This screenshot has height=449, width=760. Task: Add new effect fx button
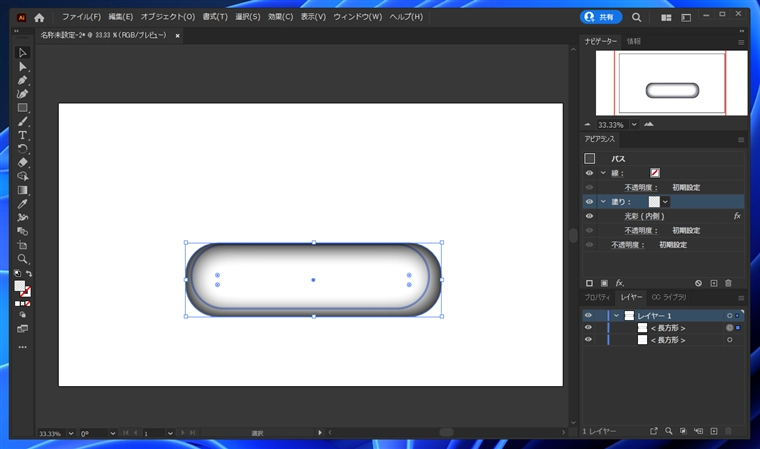click(x=619, y=283)
